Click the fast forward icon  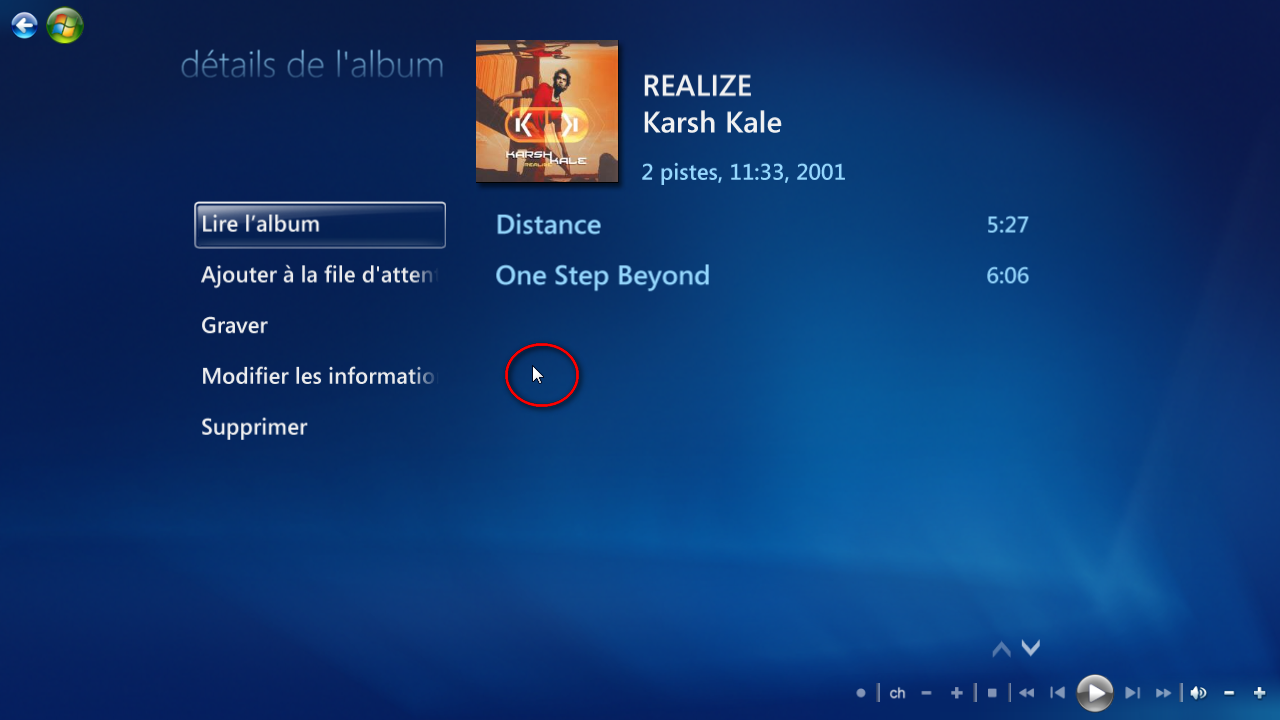click(1163, 693)
